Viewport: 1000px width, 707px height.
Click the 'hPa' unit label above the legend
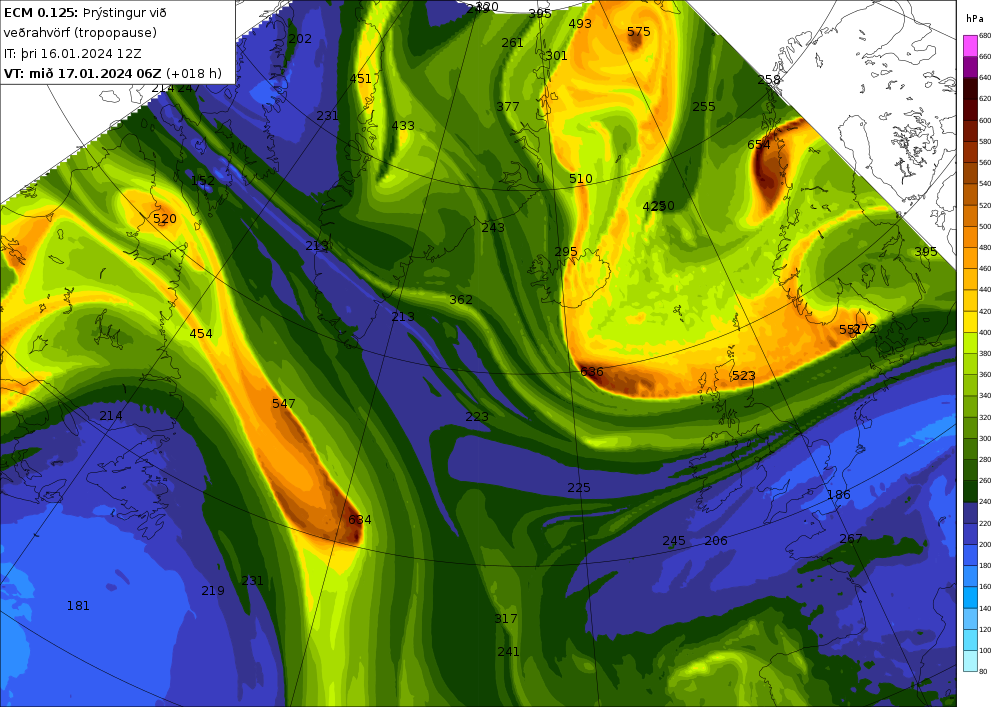click(x=974, y=18)
